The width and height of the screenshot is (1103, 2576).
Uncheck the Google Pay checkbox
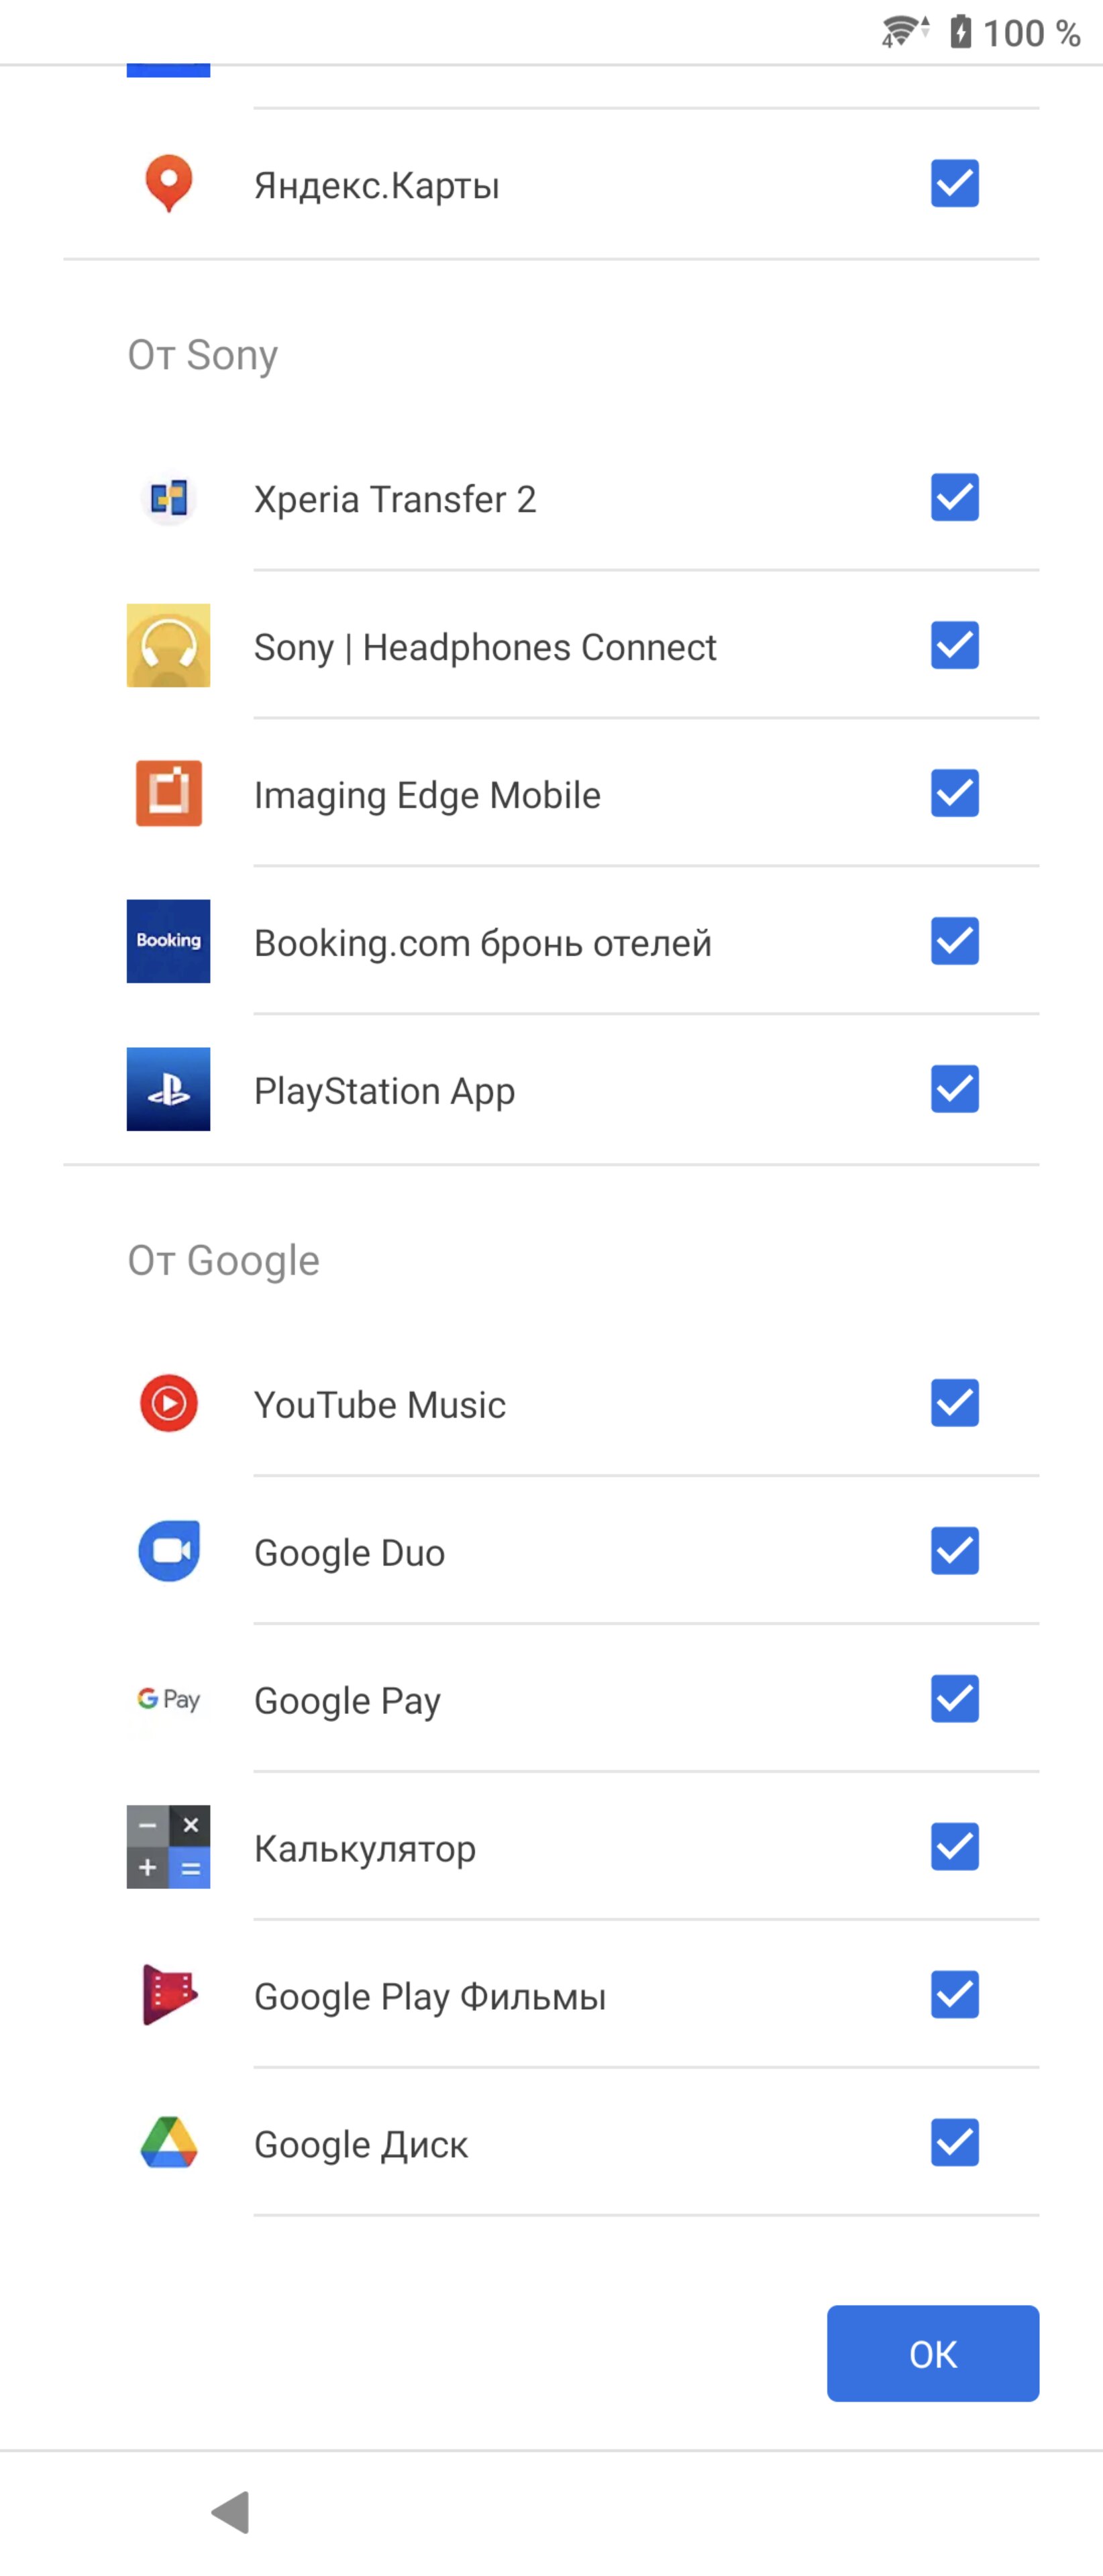pos(955,1699)
